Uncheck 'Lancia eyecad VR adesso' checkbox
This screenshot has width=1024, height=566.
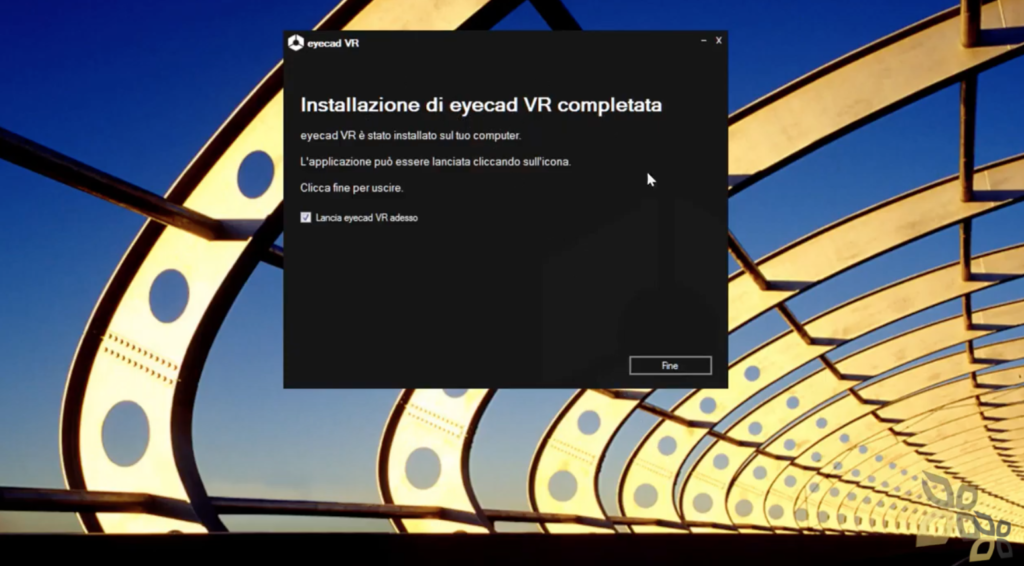(x=306, y=217)
